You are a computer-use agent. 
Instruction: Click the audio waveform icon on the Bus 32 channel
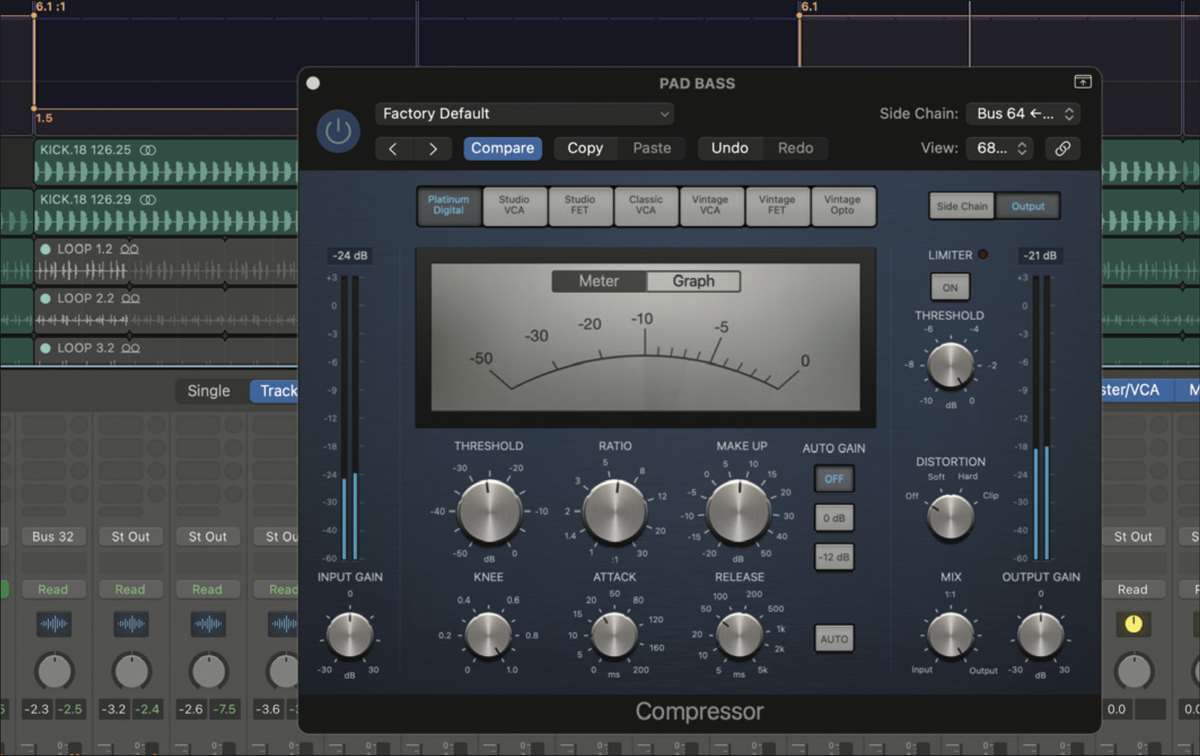coord(54,624)
